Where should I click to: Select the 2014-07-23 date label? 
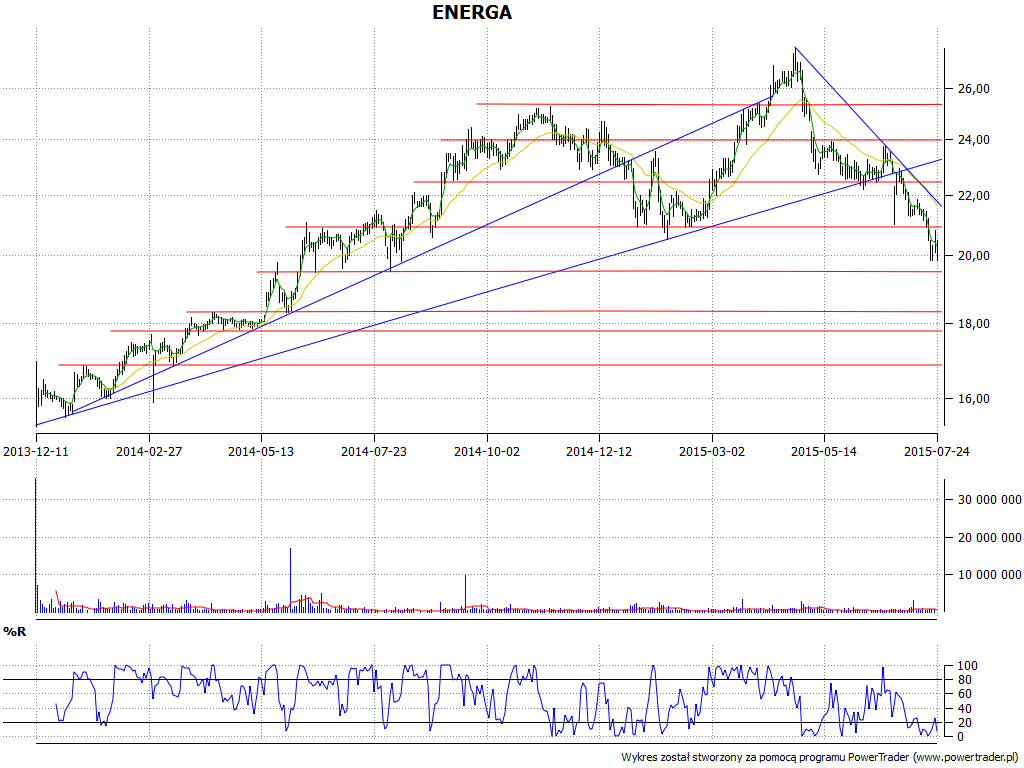(x=374, y=451)
